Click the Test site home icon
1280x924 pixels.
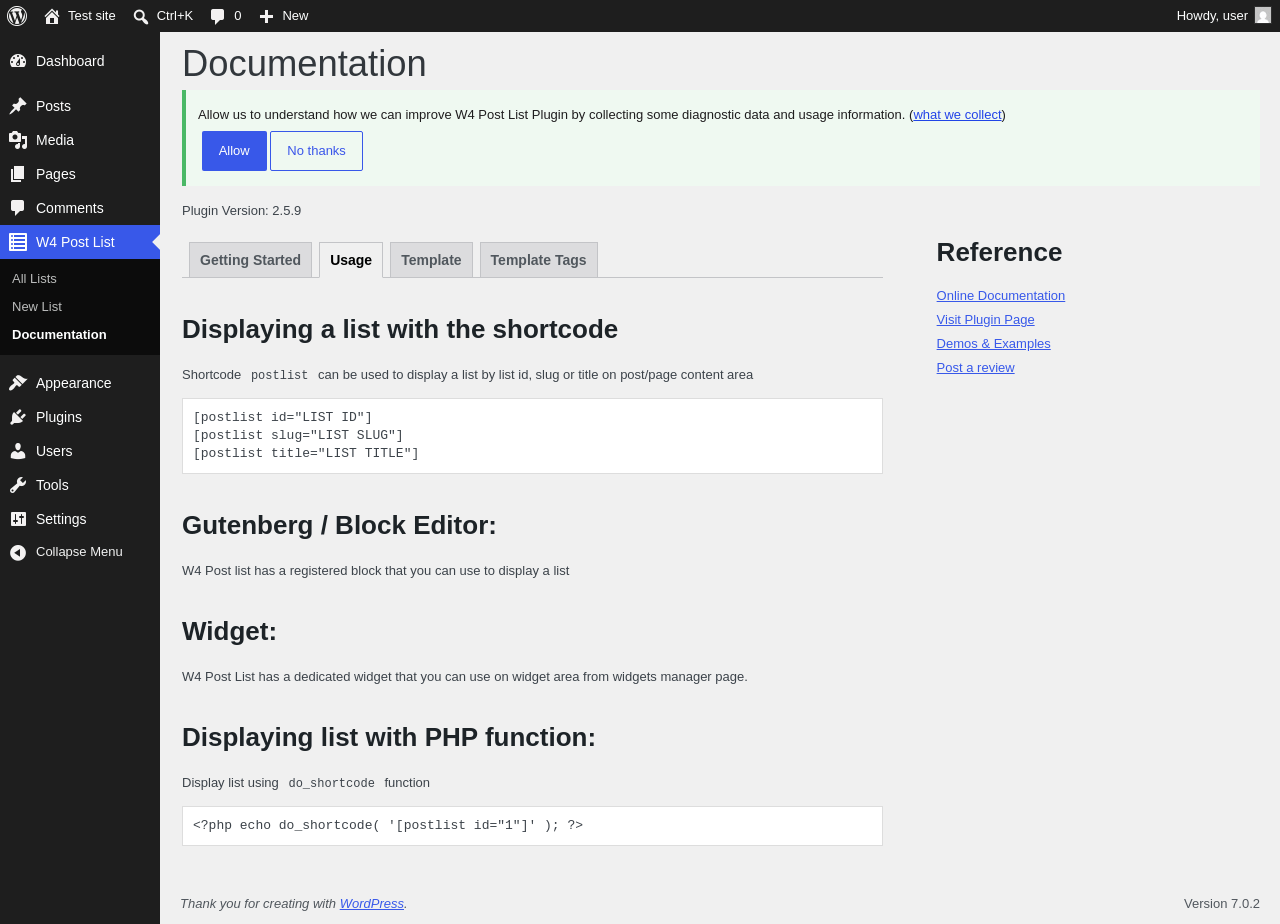pyautogui.click(x=52, y=16)
